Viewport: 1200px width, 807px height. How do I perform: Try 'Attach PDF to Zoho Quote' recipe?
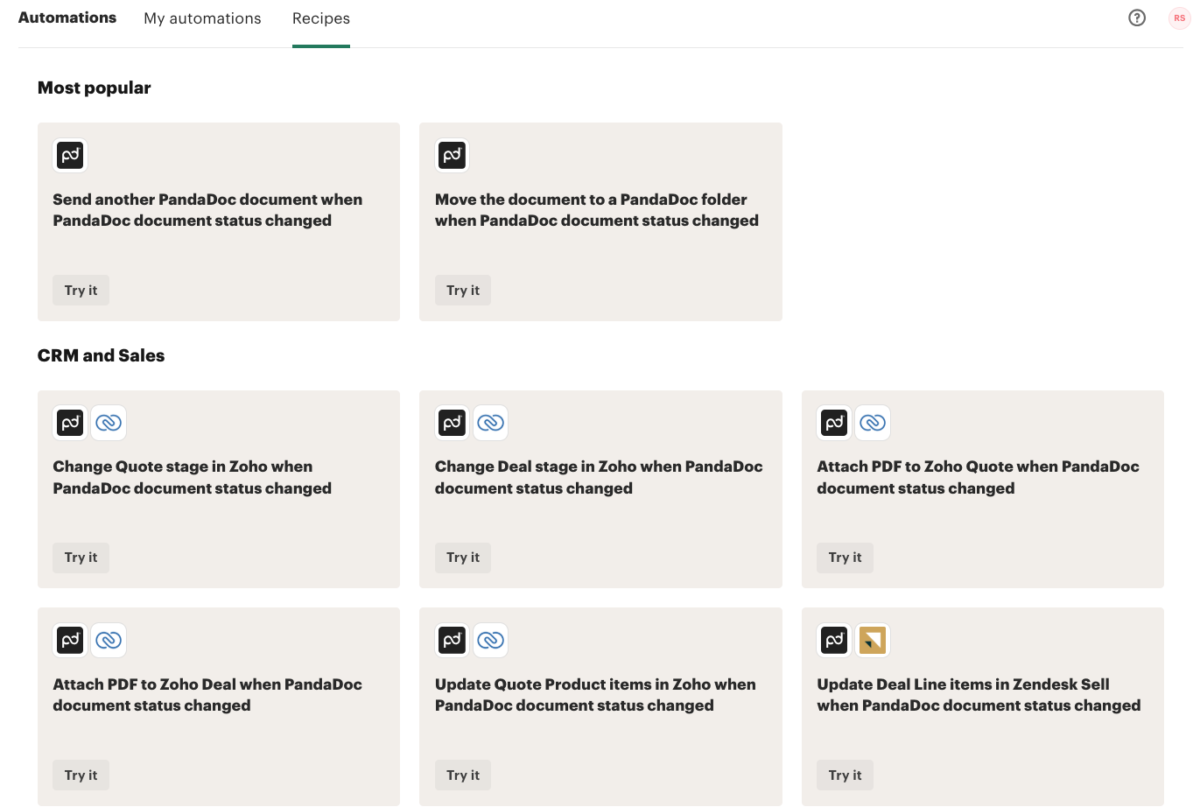coord(845,557)
